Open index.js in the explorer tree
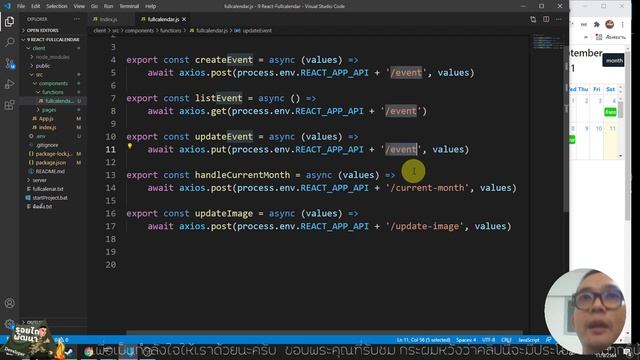640x360 pixels. coord(47,127)
